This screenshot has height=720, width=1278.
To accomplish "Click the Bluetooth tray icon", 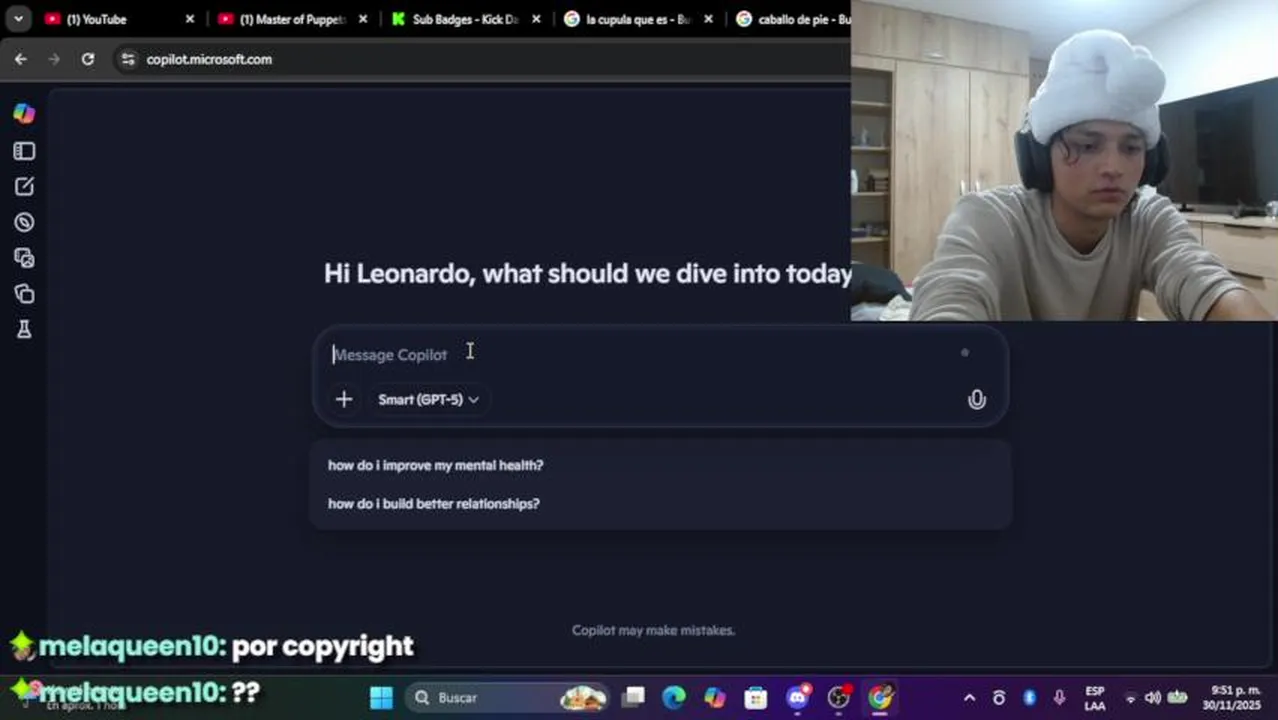I will [x=1029, y=698].
